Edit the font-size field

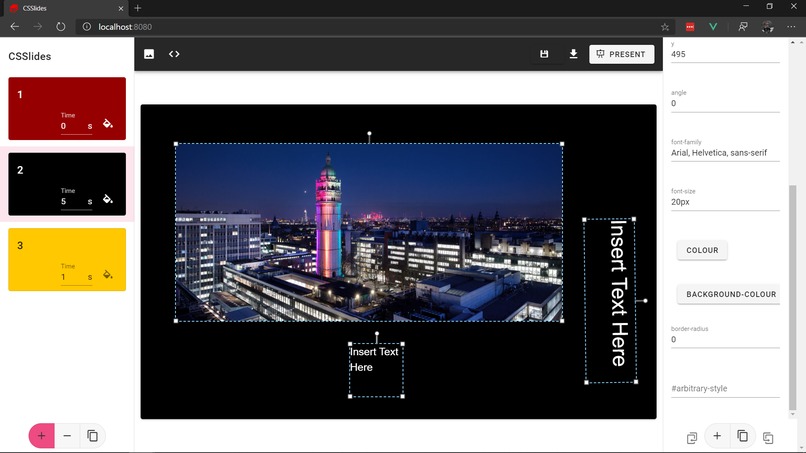(725, 202)
